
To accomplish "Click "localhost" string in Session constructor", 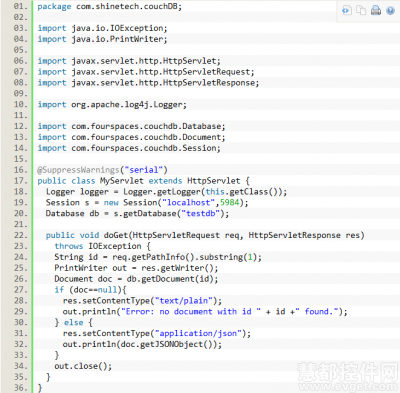I will 188,203.
